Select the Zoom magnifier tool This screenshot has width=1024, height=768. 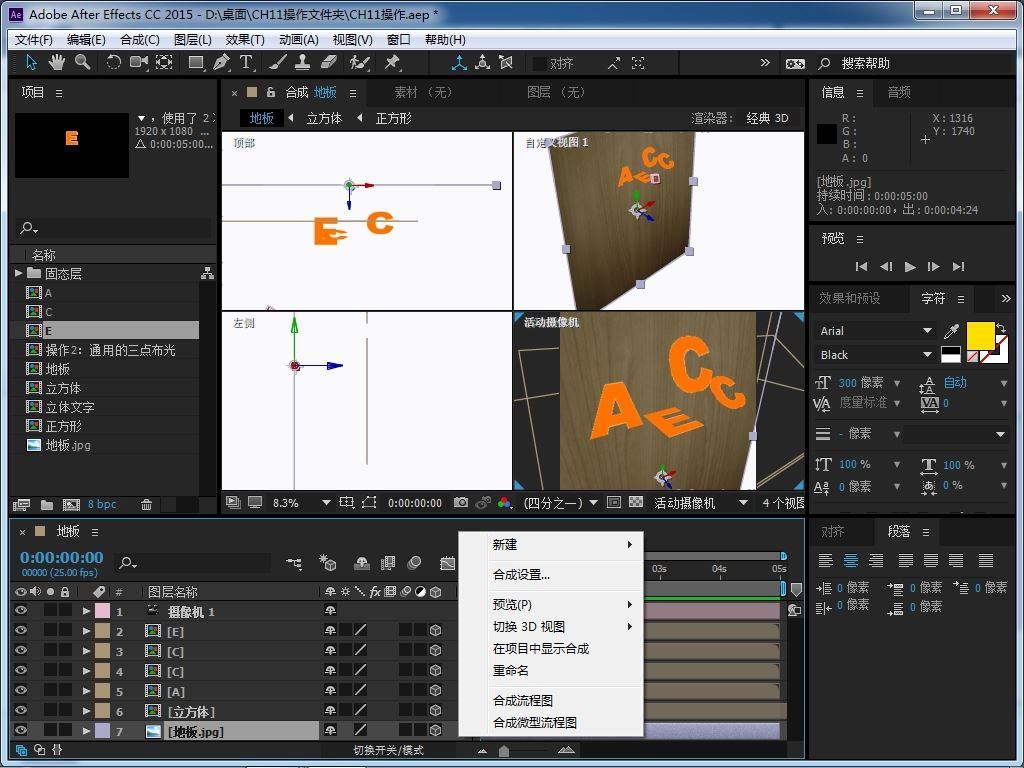[82, 63]
